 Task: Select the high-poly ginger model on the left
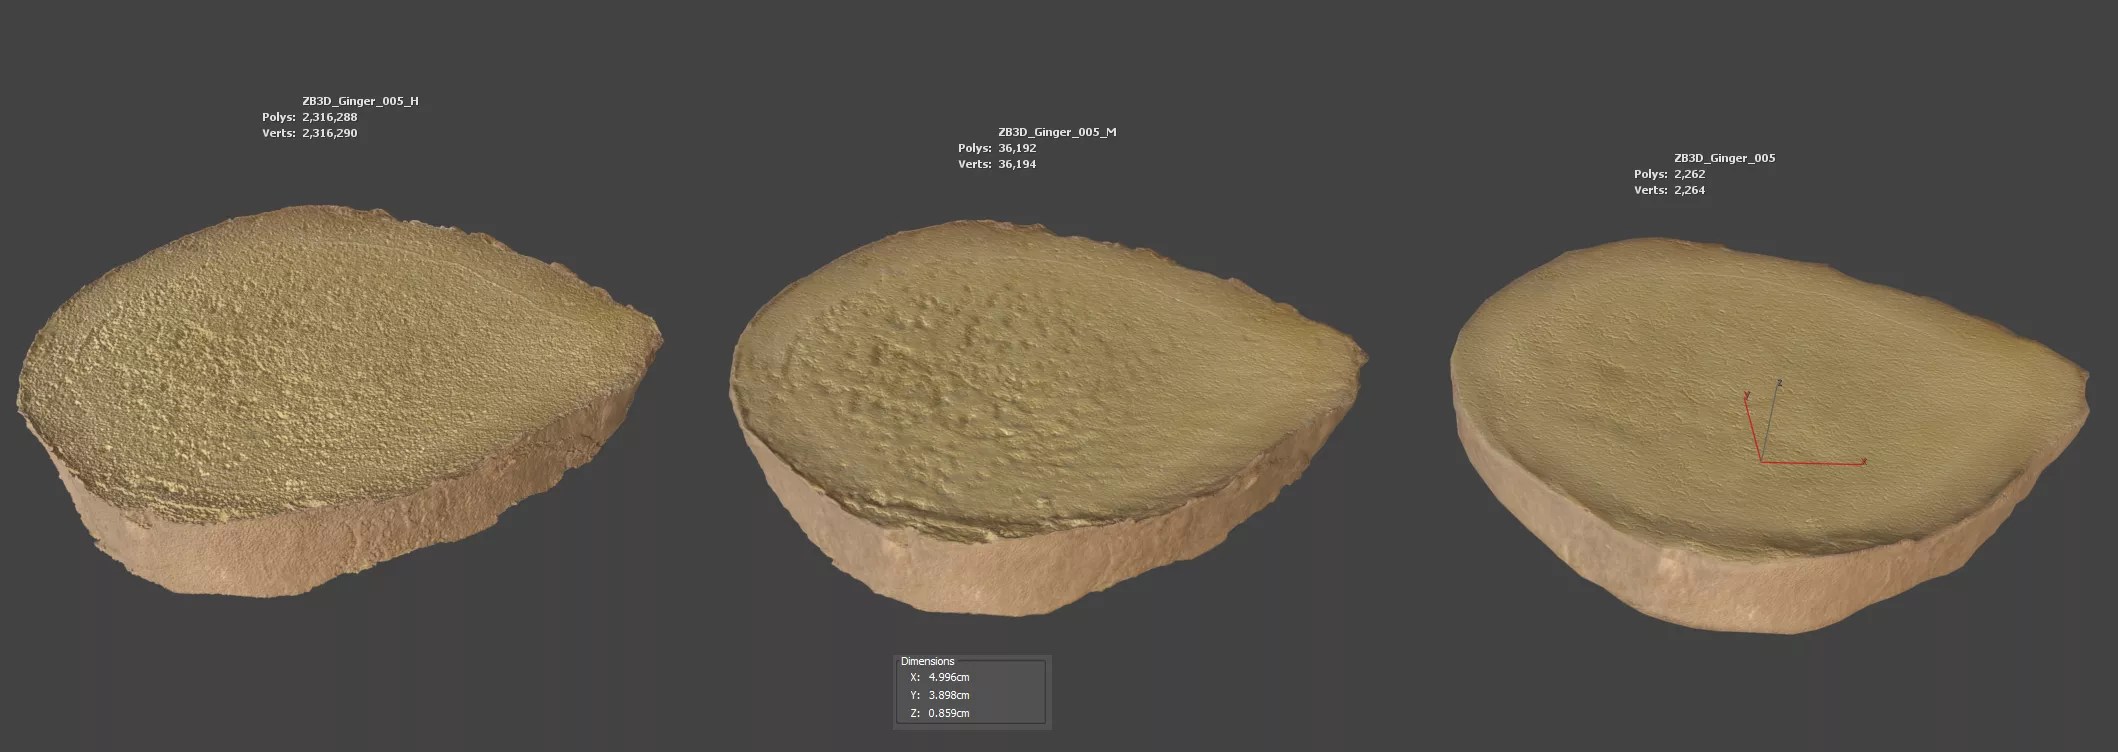[x=330, y=400]
